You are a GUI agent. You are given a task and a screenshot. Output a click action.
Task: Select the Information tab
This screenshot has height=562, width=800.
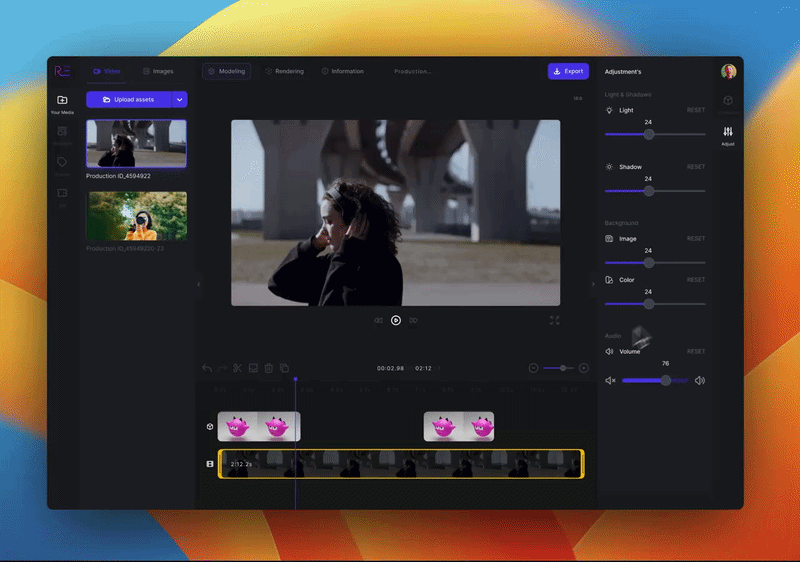(x=342, y=71)
